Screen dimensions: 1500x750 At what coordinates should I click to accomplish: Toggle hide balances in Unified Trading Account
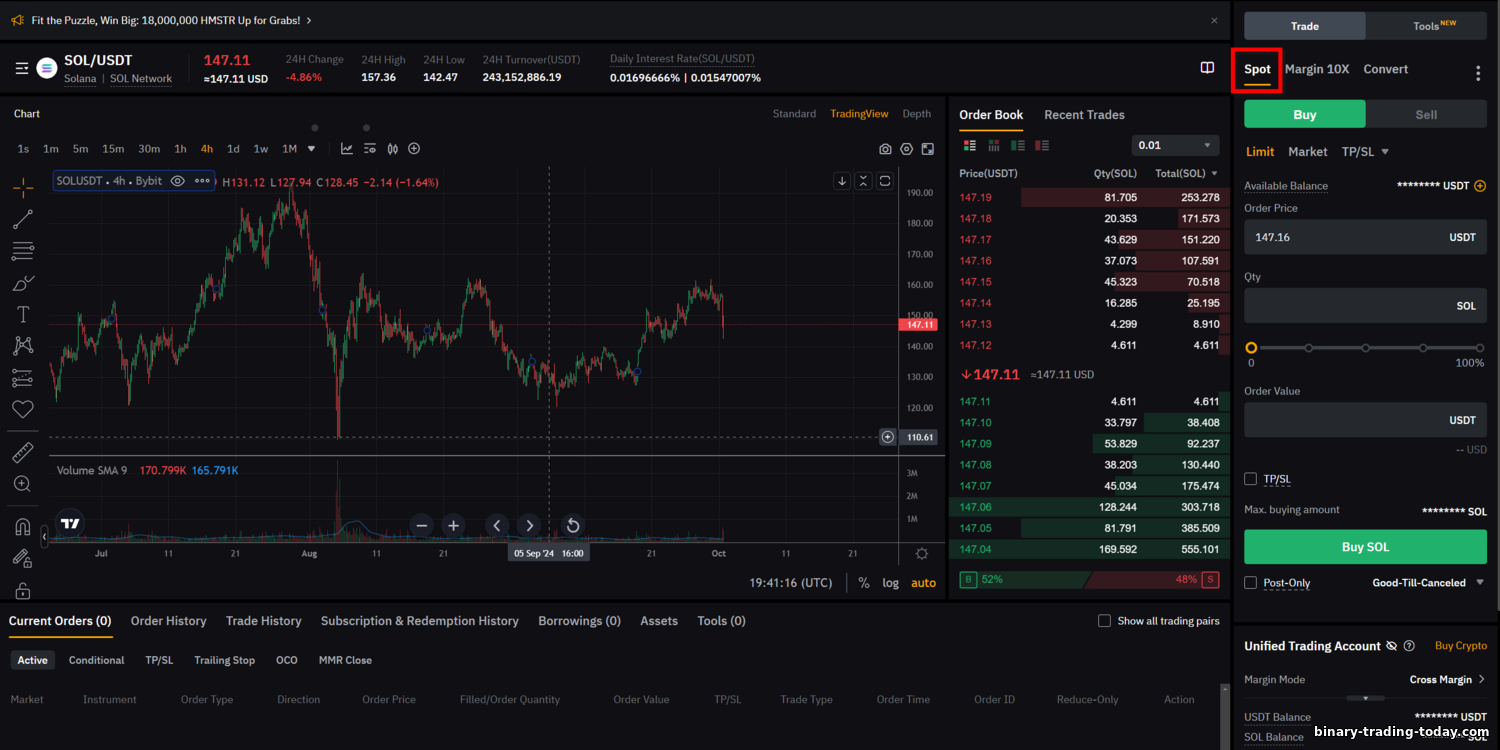coord(1391,646)
